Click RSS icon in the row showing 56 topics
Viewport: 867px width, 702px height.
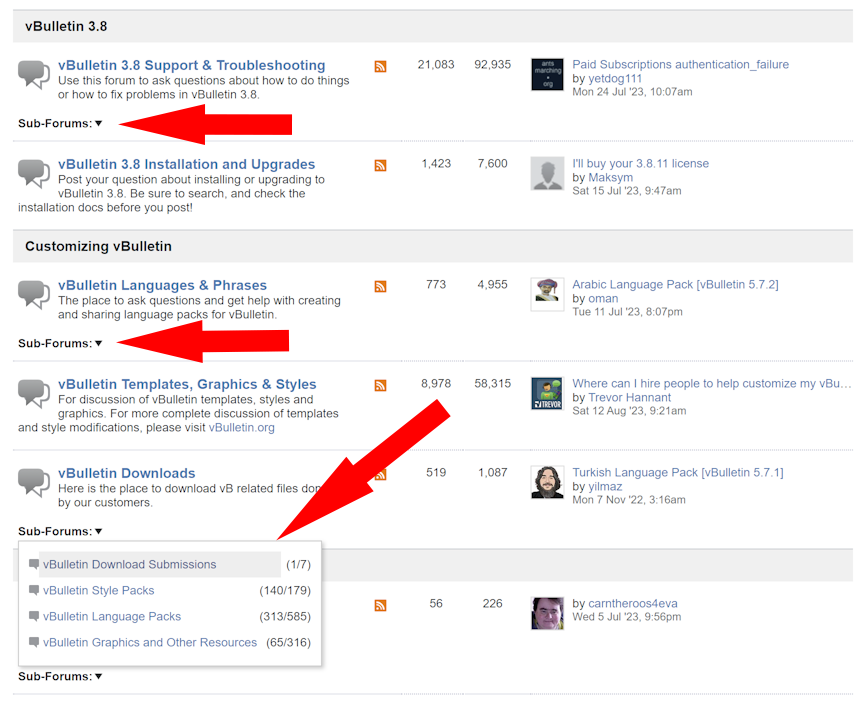point(380,605)
